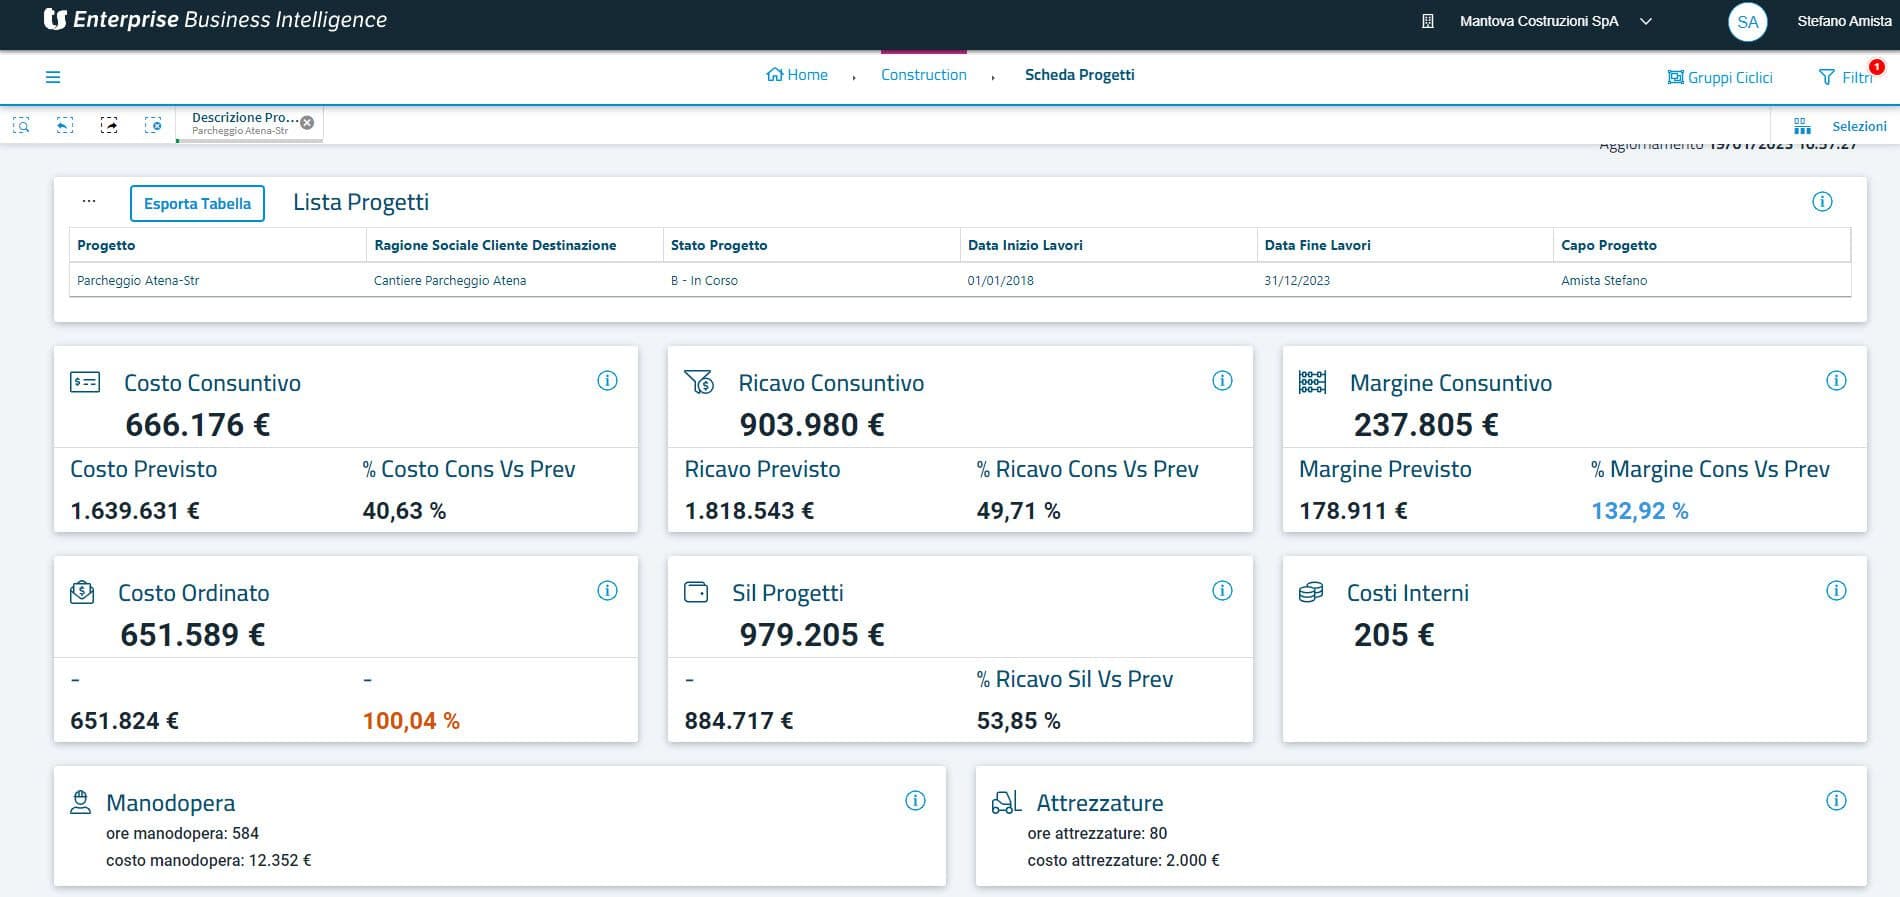Open Construction breadcrumb
Viewport: 1900px width, 897px height.
pos(924,75)
